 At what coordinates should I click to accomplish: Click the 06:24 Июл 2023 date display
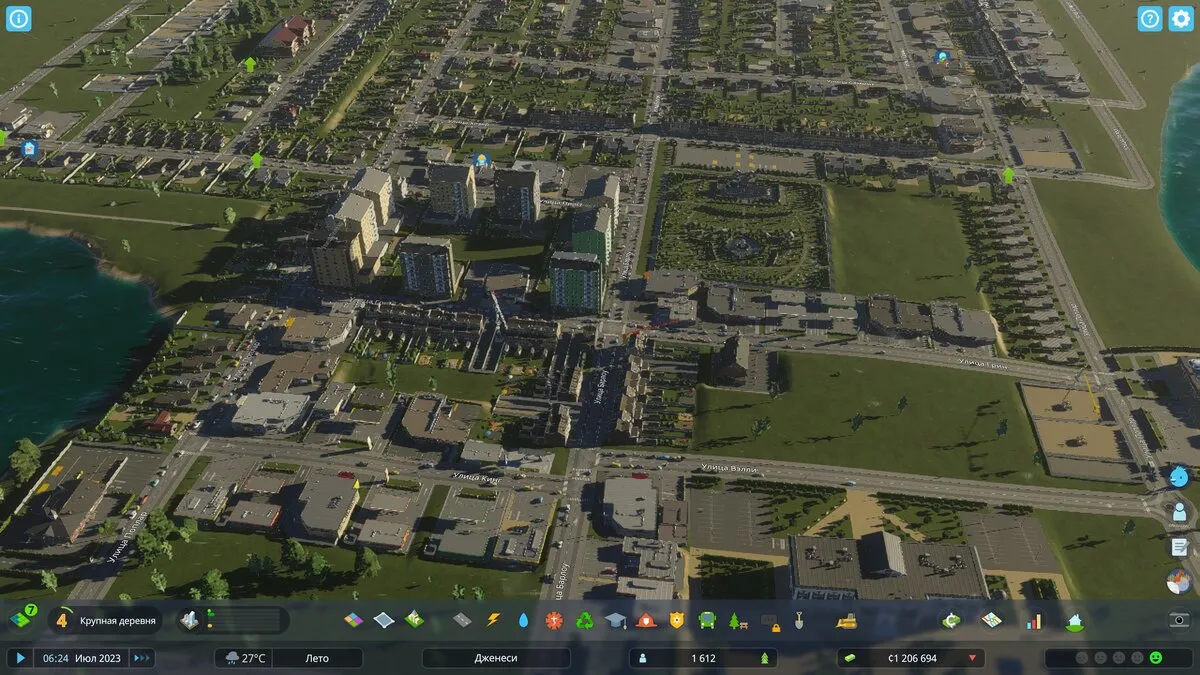pyautogui.click(x=81, y=658)
